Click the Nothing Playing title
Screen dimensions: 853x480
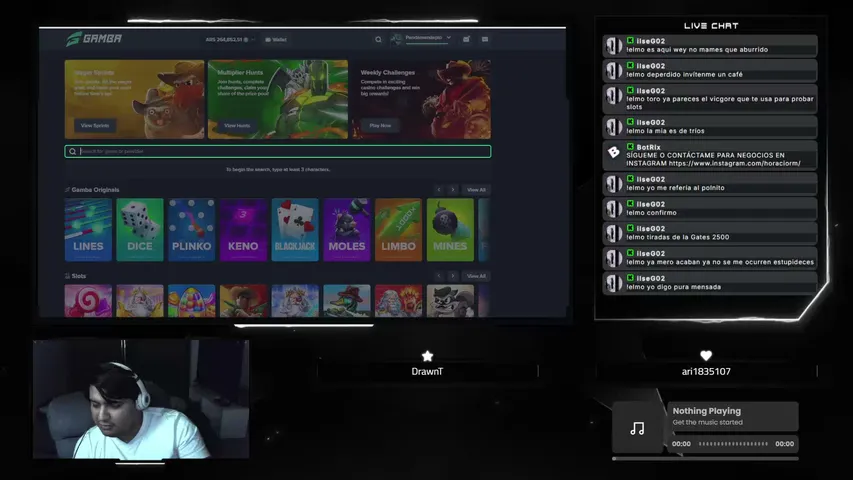(x=707, y=411)
